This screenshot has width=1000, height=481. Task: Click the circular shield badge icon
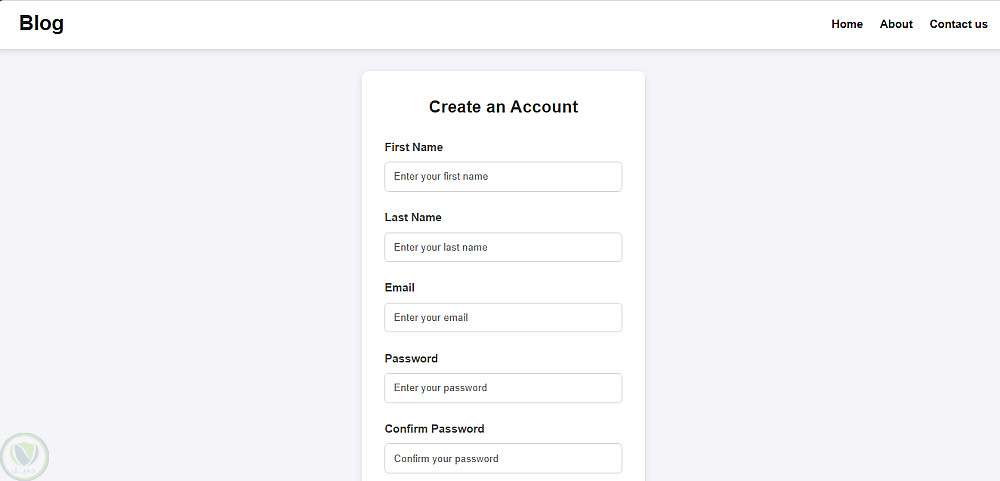coord(24,457)
